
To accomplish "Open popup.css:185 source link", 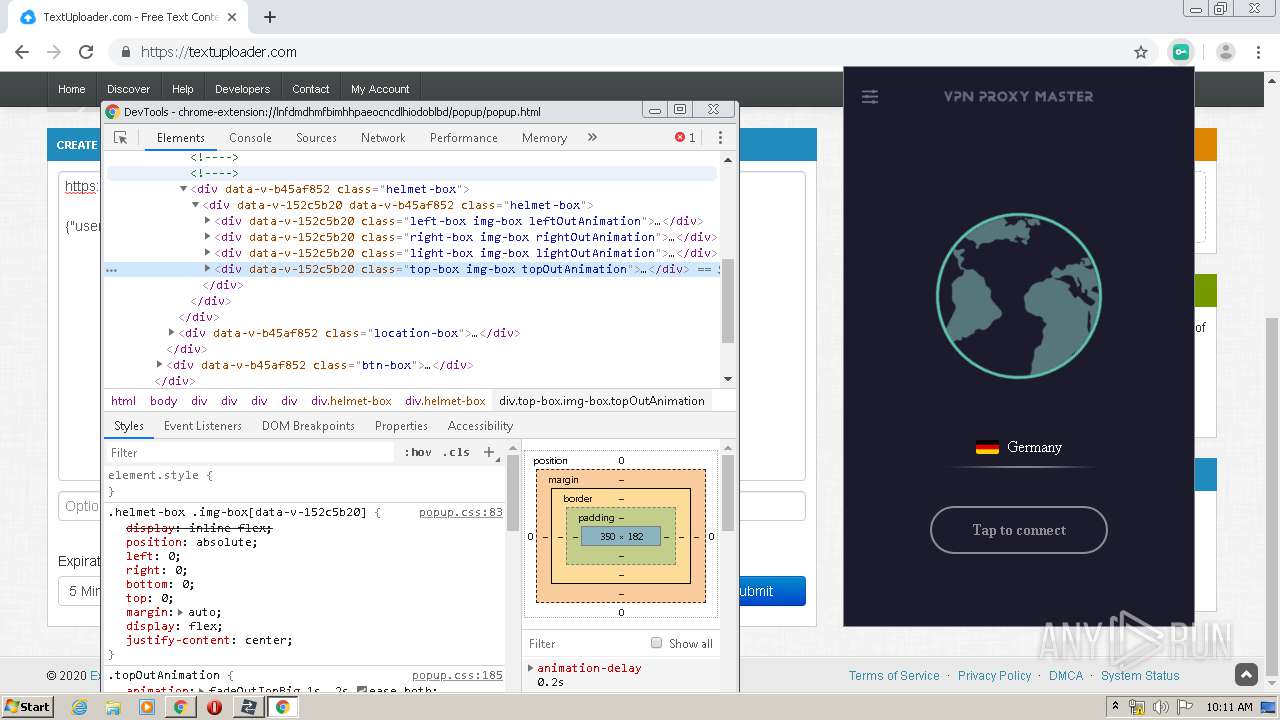I will [457, 675].
